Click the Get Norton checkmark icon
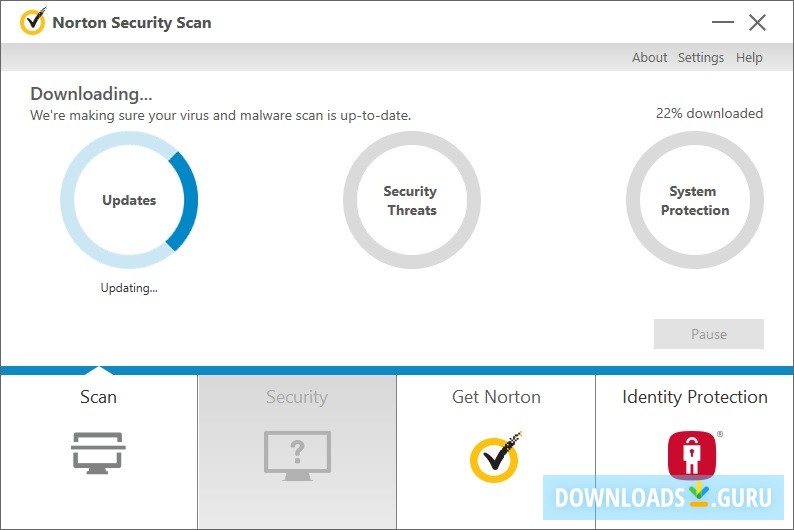Image resolution: width=794 pixels, height=530 pixels. pyautogui.click(x=496, y=457)
